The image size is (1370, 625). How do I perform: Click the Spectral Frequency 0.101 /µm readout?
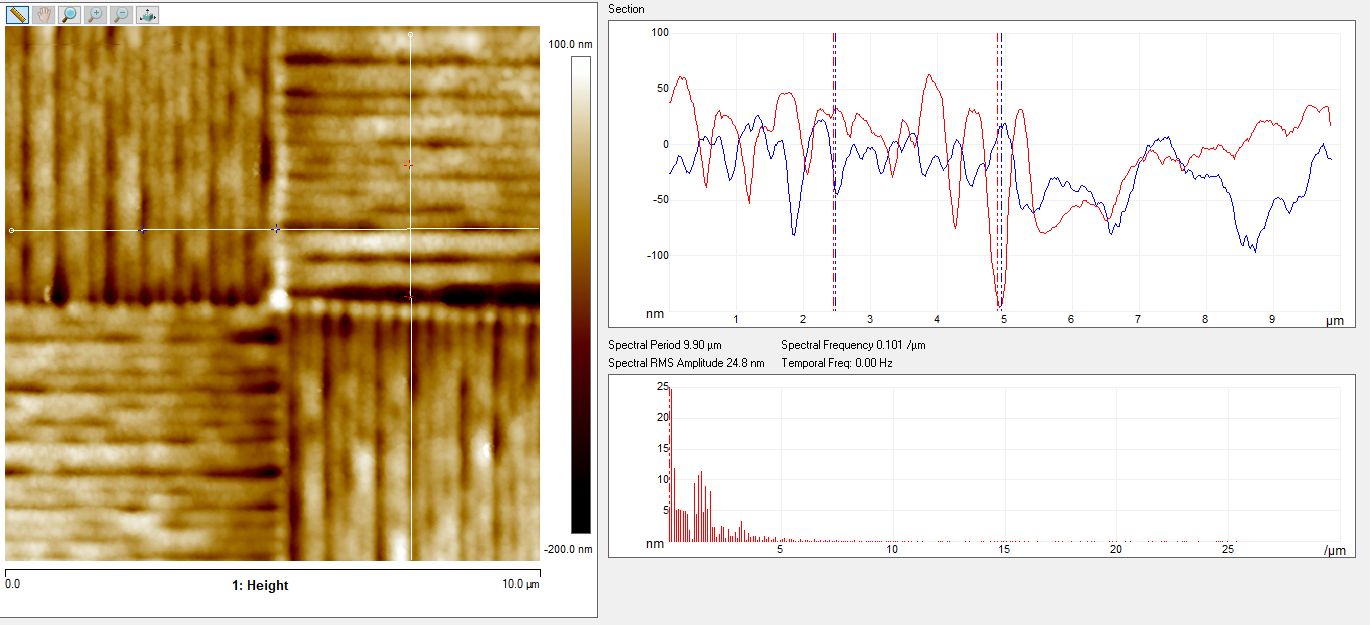coord(853,345)
